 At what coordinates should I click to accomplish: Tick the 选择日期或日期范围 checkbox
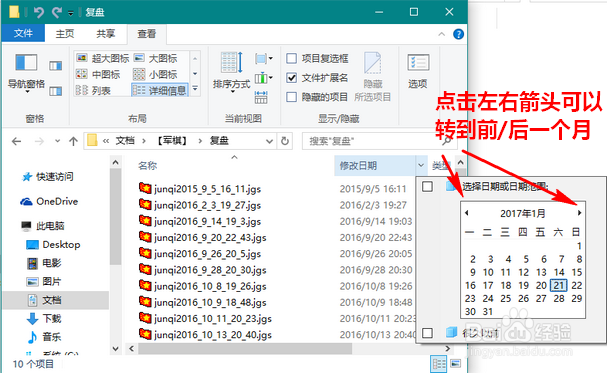[x=427, y=186]
